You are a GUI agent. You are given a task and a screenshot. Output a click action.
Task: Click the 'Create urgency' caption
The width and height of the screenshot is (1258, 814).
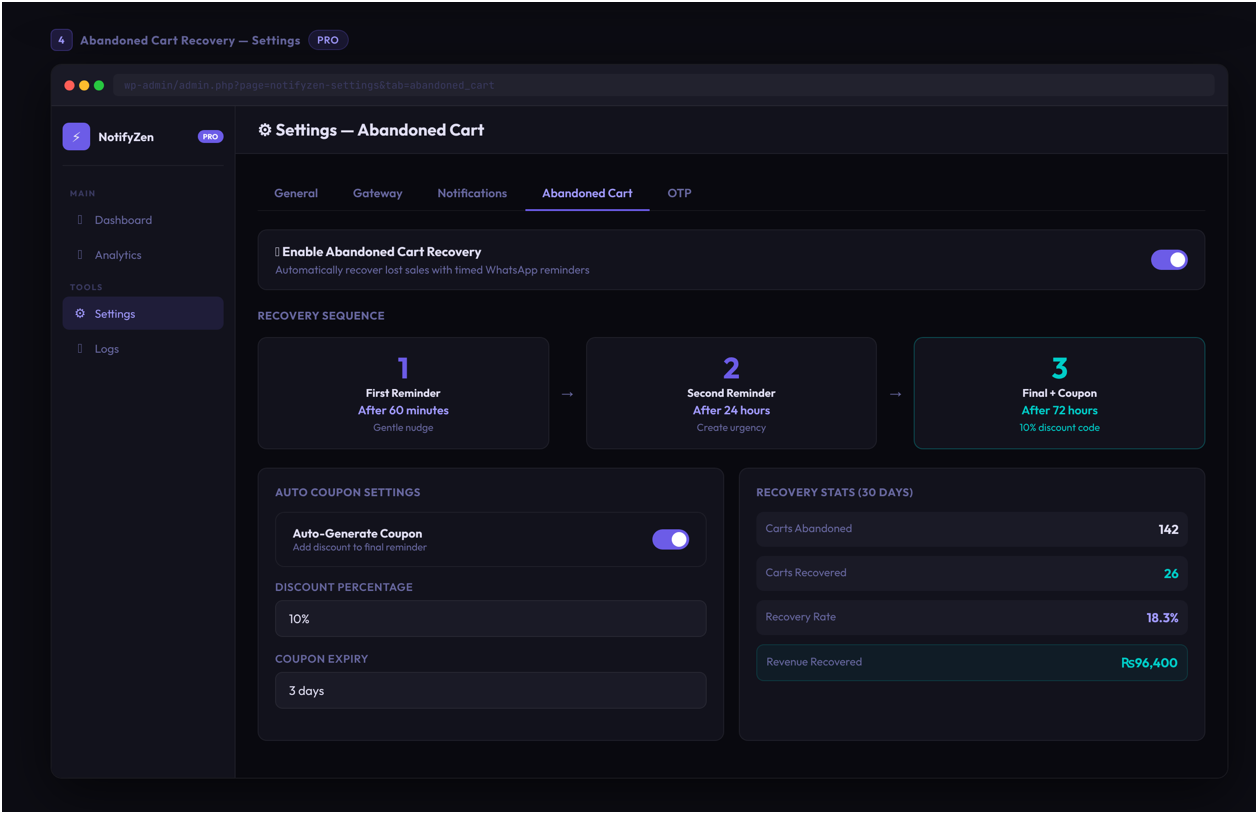coord(731,428)
